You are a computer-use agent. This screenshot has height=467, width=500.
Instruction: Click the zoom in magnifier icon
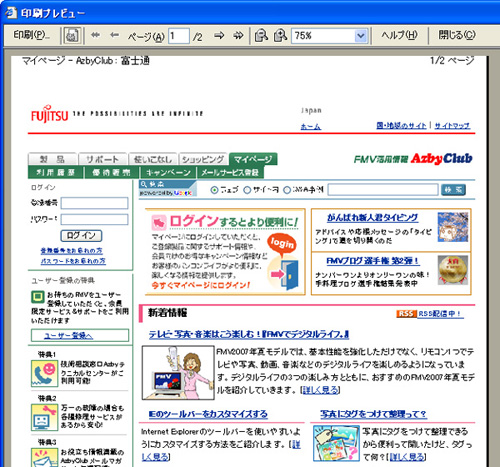coord(280,35)
